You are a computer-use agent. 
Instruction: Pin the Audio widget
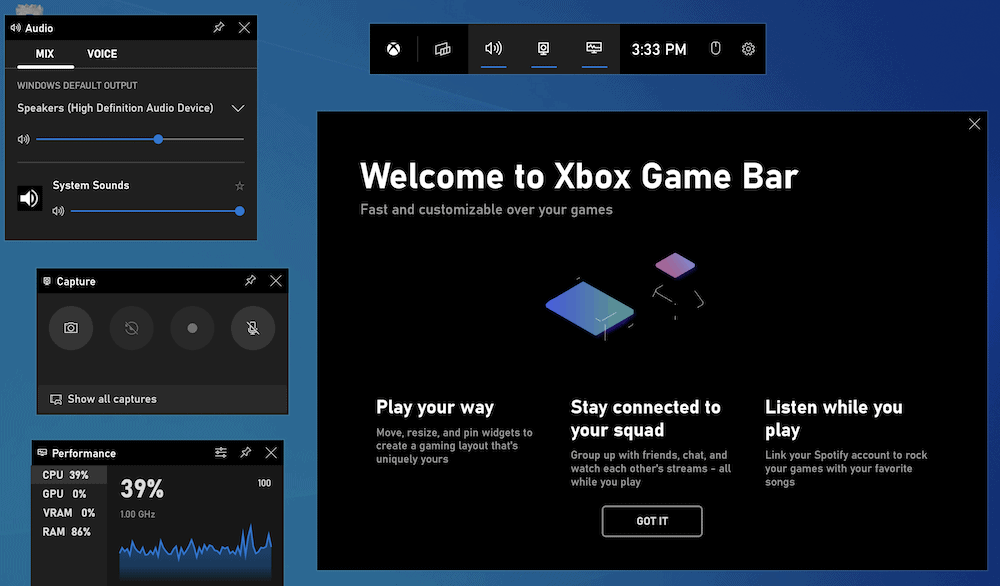pos(218,27)
